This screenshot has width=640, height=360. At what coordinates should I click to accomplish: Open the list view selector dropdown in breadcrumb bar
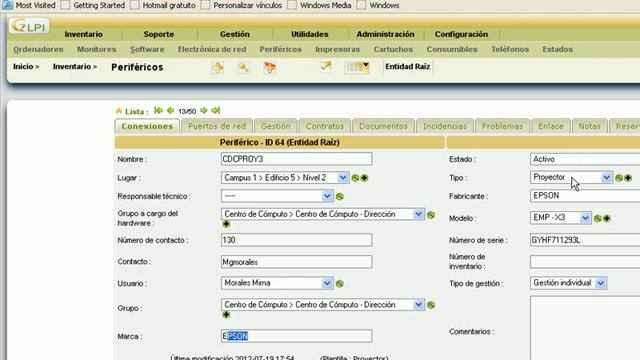357,67
